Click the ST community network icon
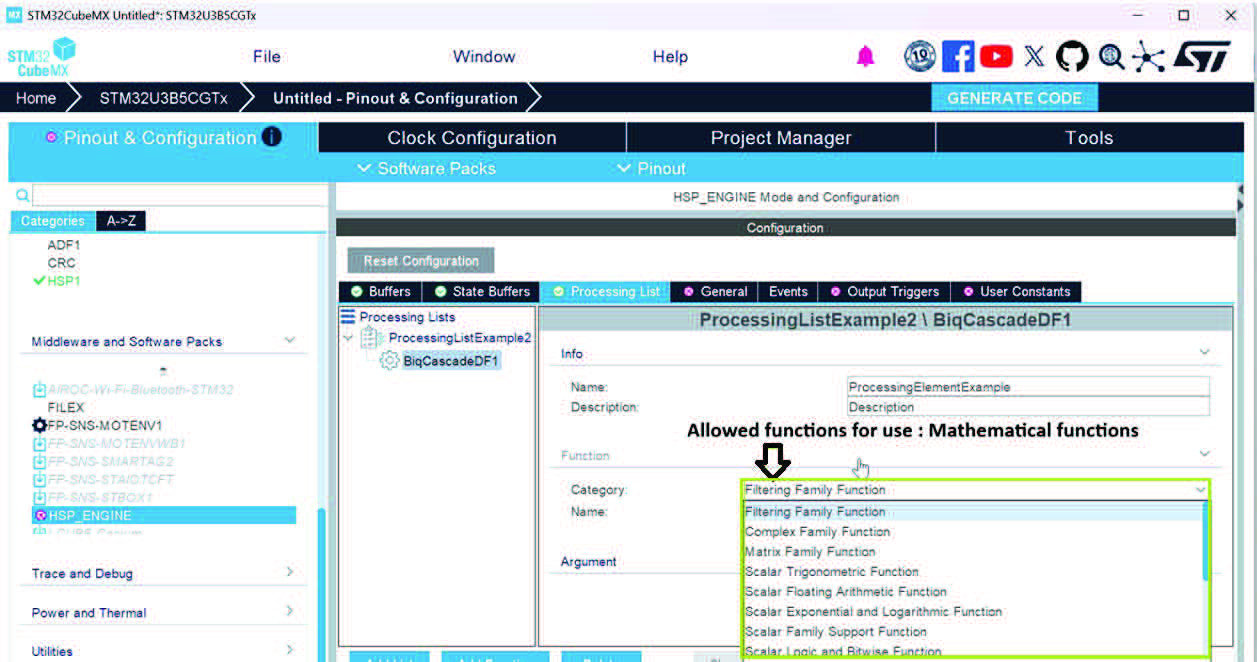The height and width of the screenshot is (662, 1257). (x=1148, y=57)
